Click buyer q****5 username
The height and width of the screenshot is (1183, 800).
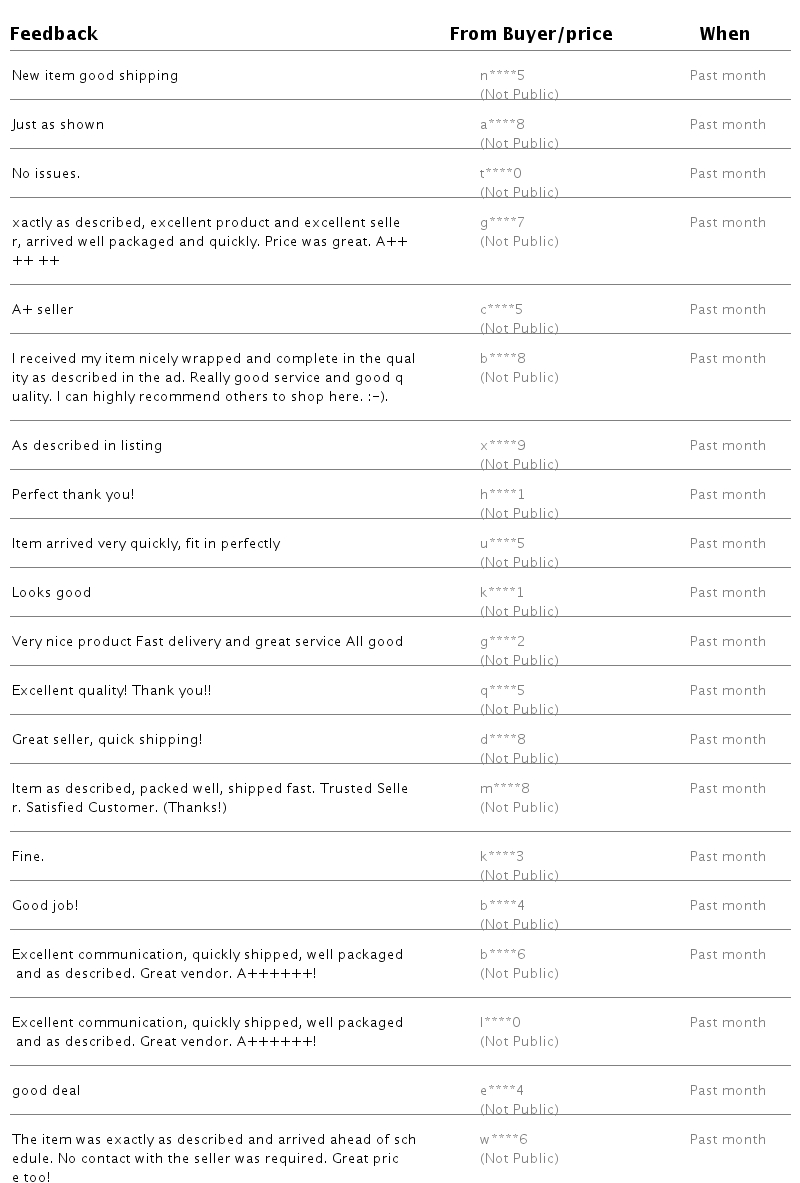pyautogui.click(x=502, y=690)
